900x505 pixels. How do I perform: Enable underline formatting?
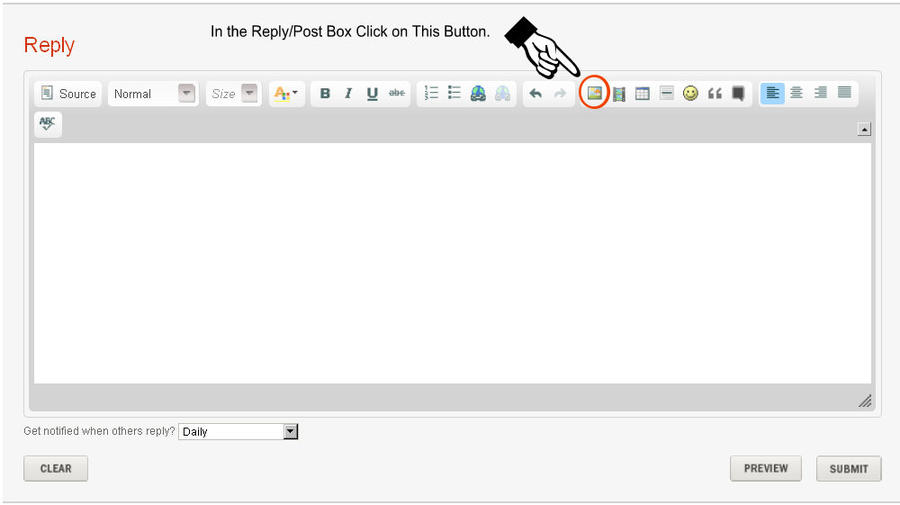pos(372,93)
